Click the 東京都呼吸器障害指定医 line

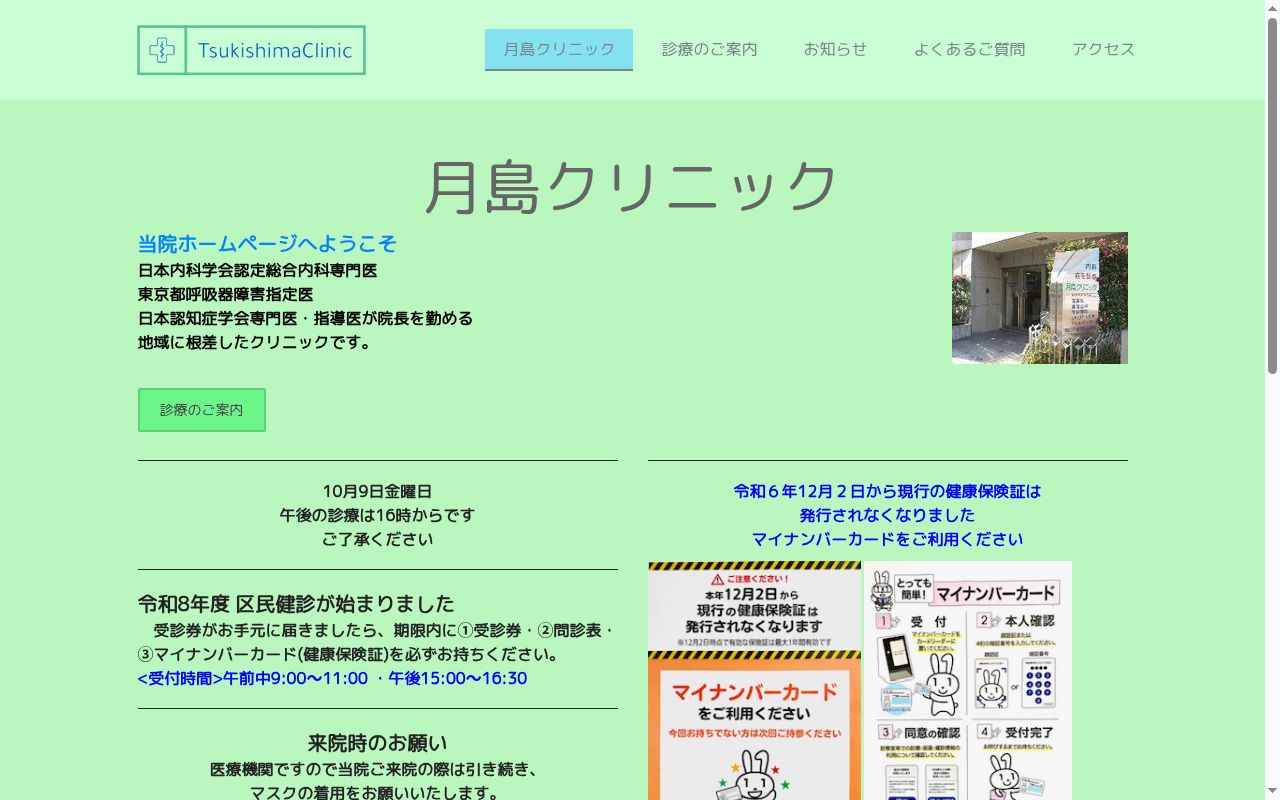[226, 294]
